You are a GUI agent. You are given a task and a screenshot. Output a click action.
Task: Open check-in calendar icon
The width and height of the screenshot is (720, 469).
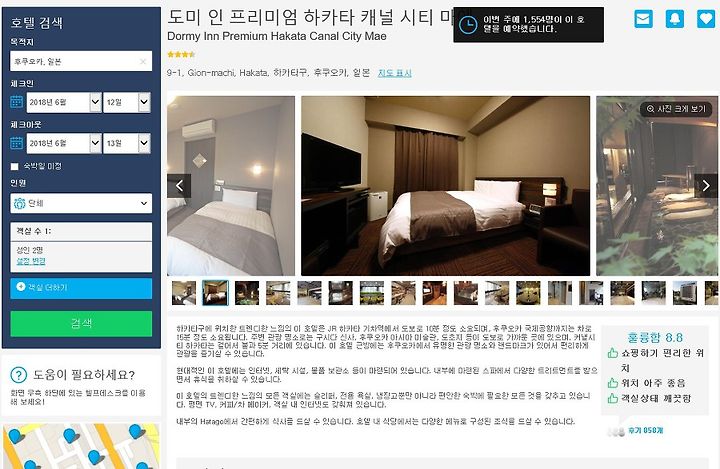click(x=17, y=102)
